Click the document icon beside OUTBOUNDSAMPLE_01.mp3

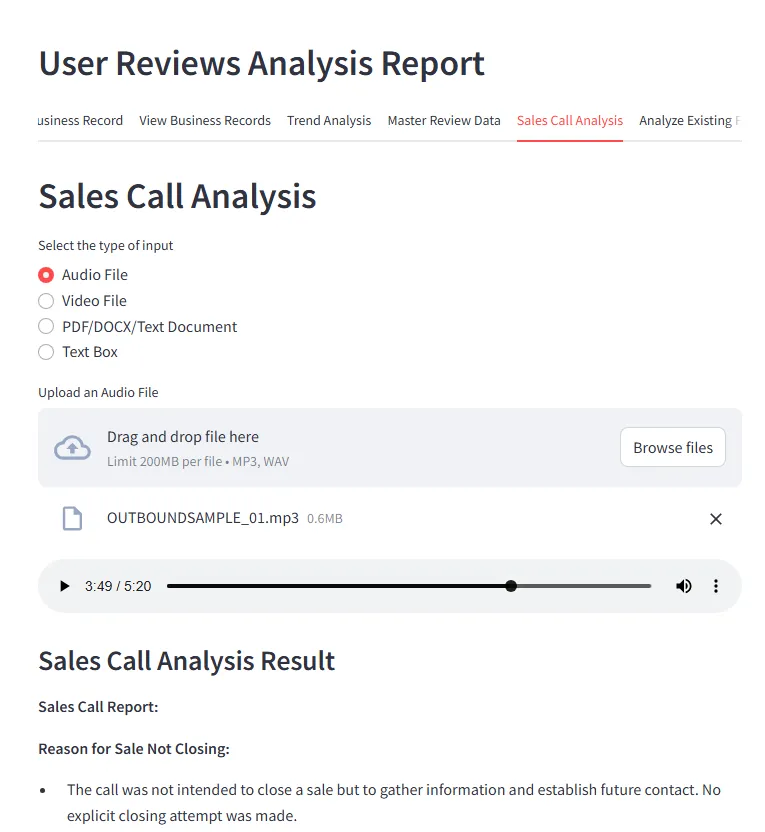pyautogui.click(x=72, y=519)
